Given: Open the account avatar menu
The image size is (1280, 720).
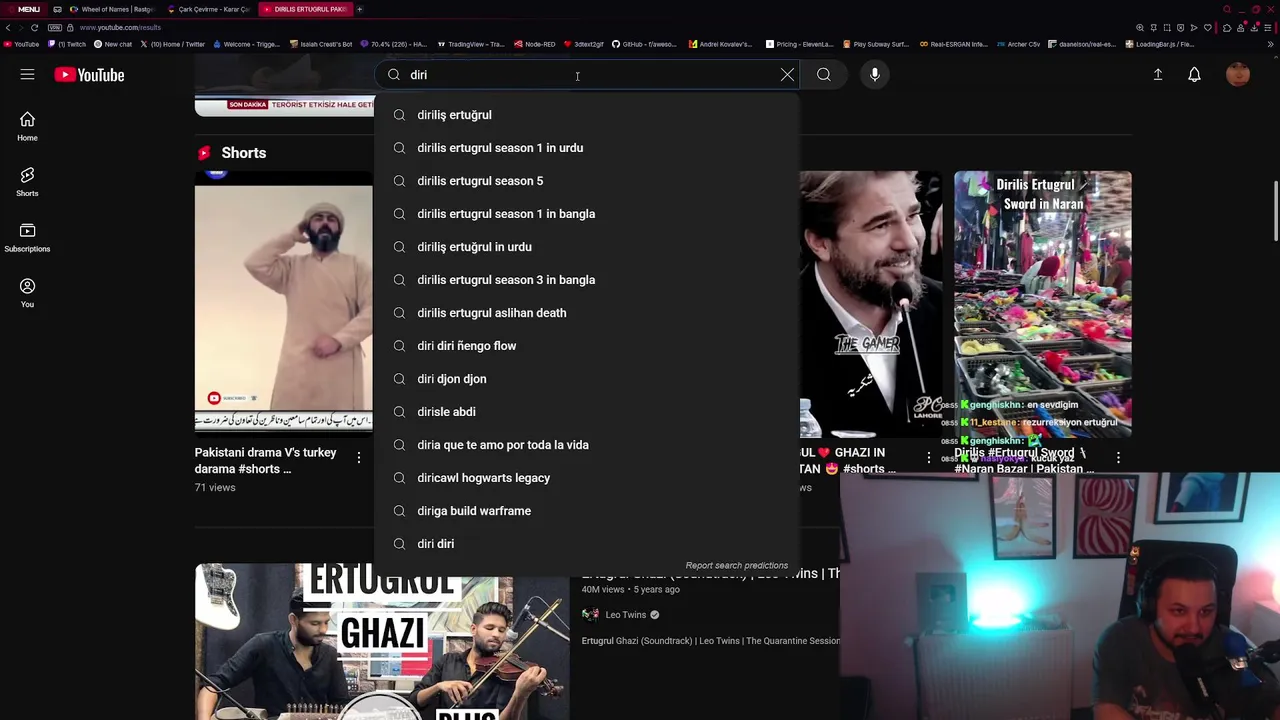Looking at the screenshot, I should [x=1238, y=75].
